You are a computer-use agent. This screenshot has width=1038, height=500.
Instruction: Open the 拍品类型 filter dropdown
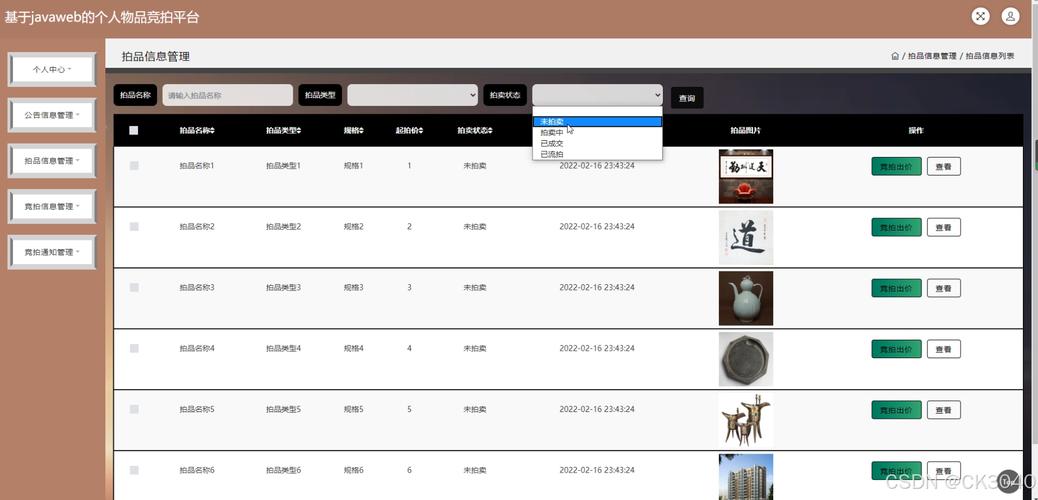point(412,95)
